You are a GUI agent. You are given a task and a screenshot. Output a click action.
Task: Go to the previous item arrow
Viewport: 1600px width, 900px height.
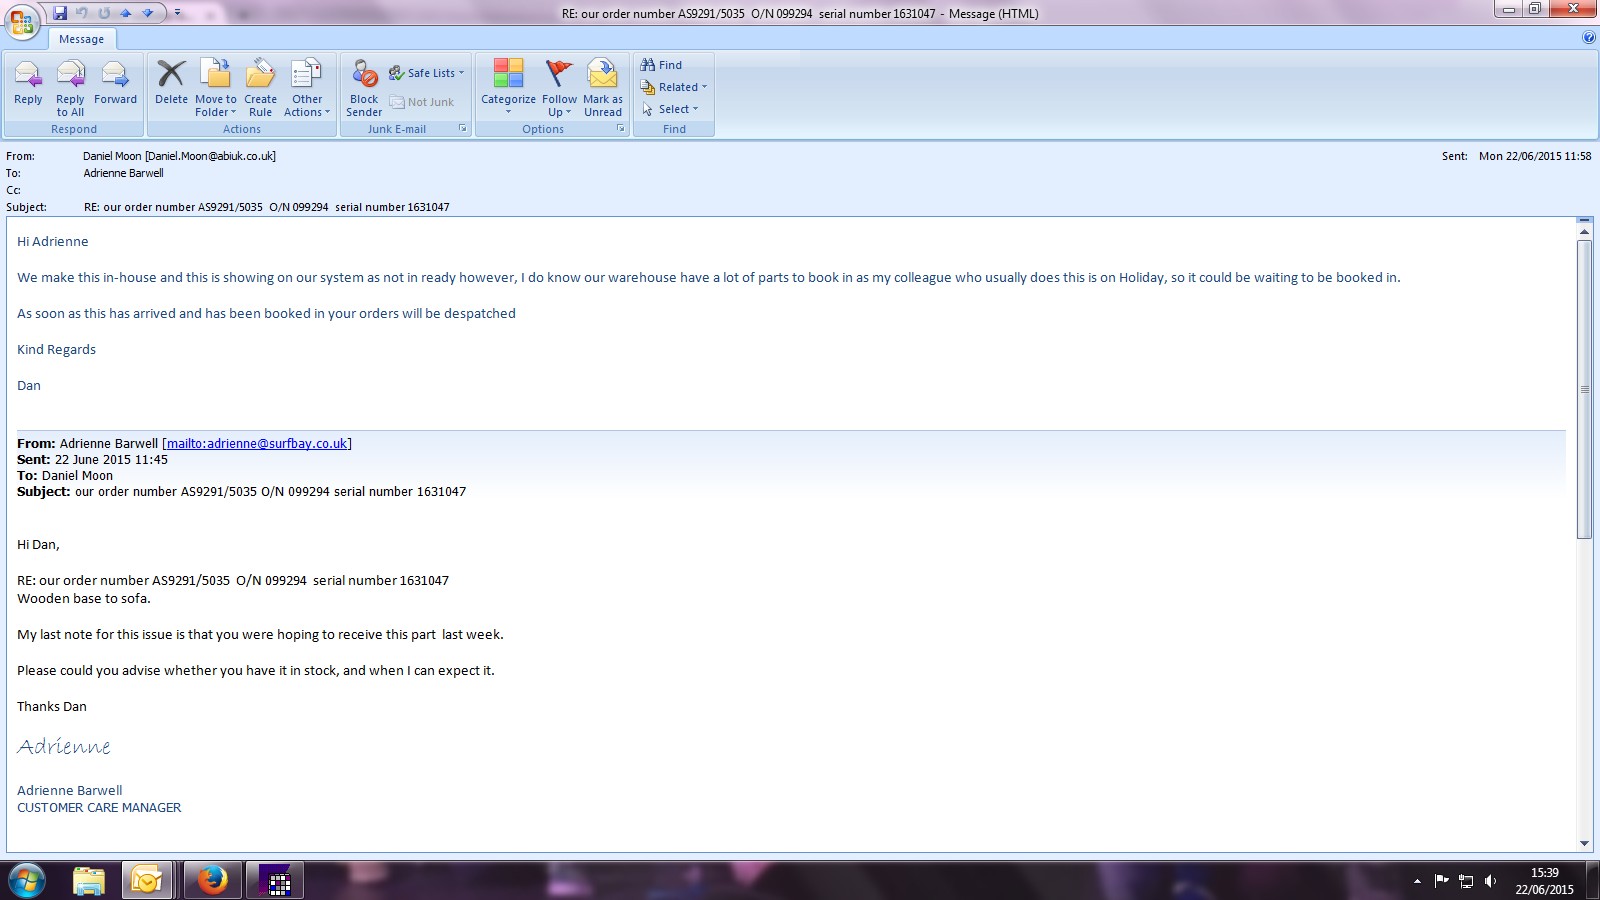(126, 13)
